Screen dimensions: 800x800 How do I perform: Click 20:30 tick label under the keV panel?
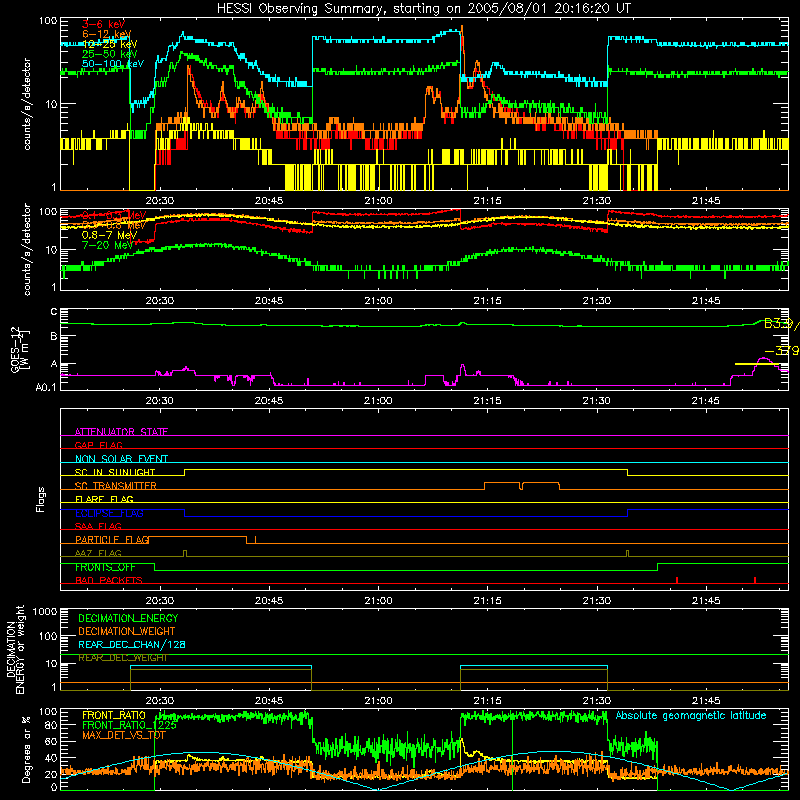tap(160, 201)
